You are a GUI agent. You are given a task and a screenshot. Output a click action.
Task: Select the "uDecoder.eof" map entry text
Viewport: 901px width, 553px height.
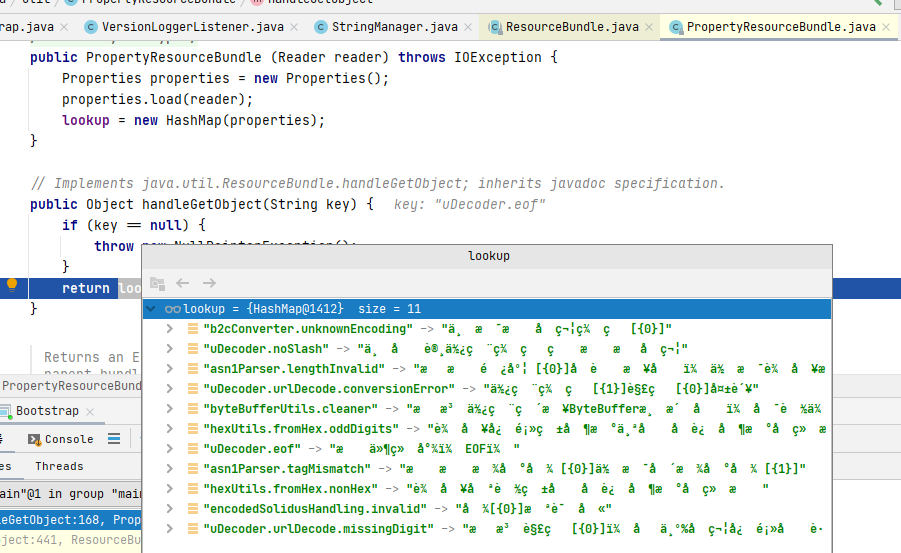(252, 448)
